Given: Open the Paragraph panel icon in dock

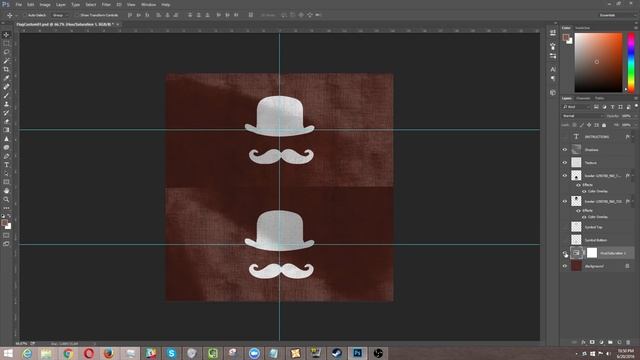Looking at the screenshot, I should coord(553,78).
